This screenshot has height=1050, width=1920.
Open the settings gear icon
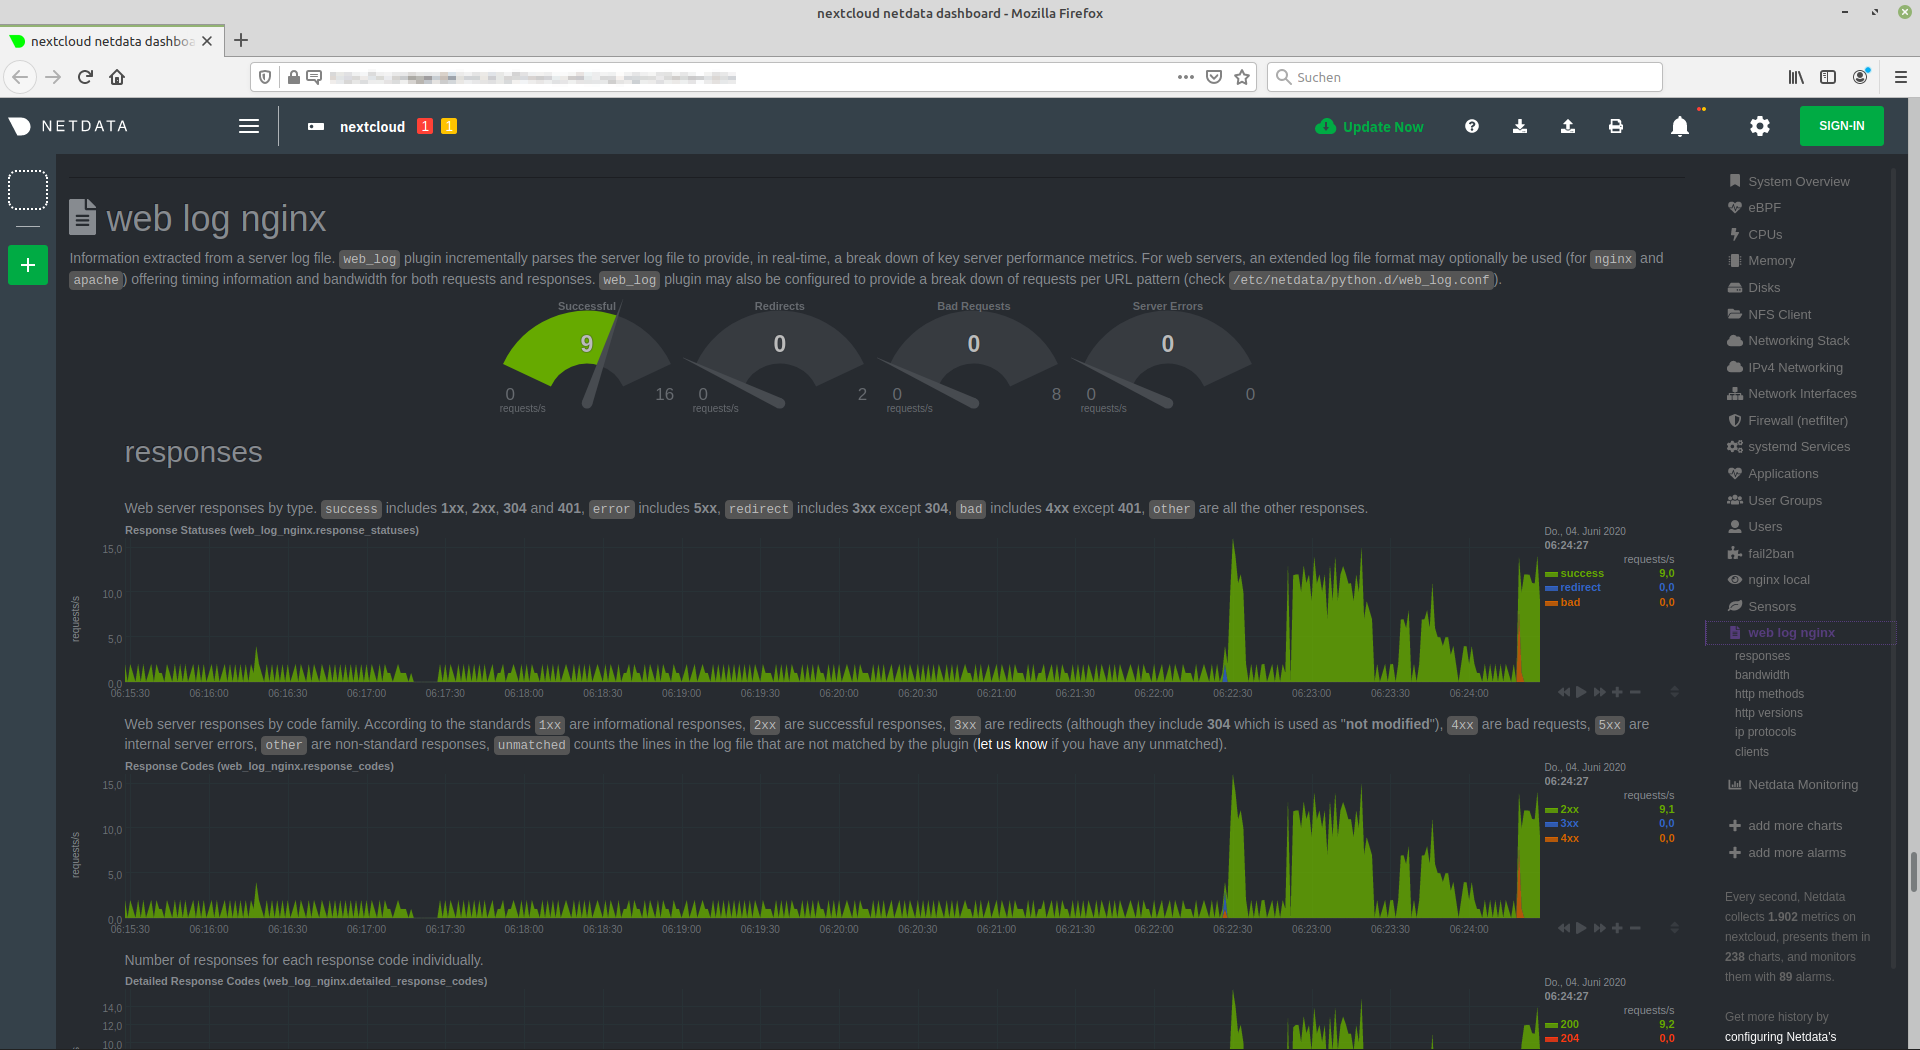1760,126
